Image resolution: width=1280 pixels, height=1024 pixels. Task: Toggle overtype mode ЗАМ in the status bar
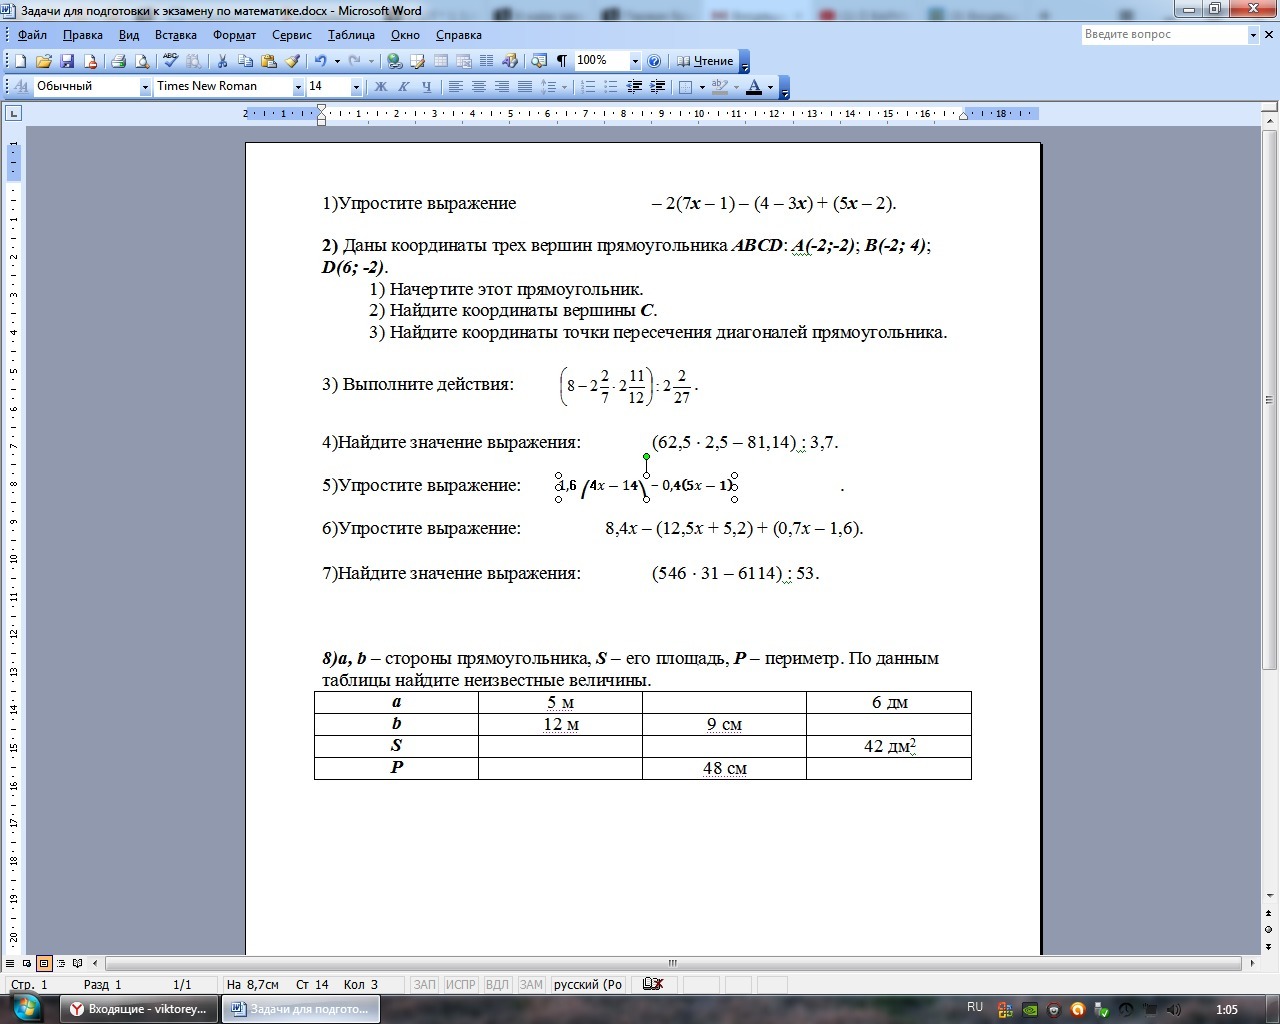[531, 985]
